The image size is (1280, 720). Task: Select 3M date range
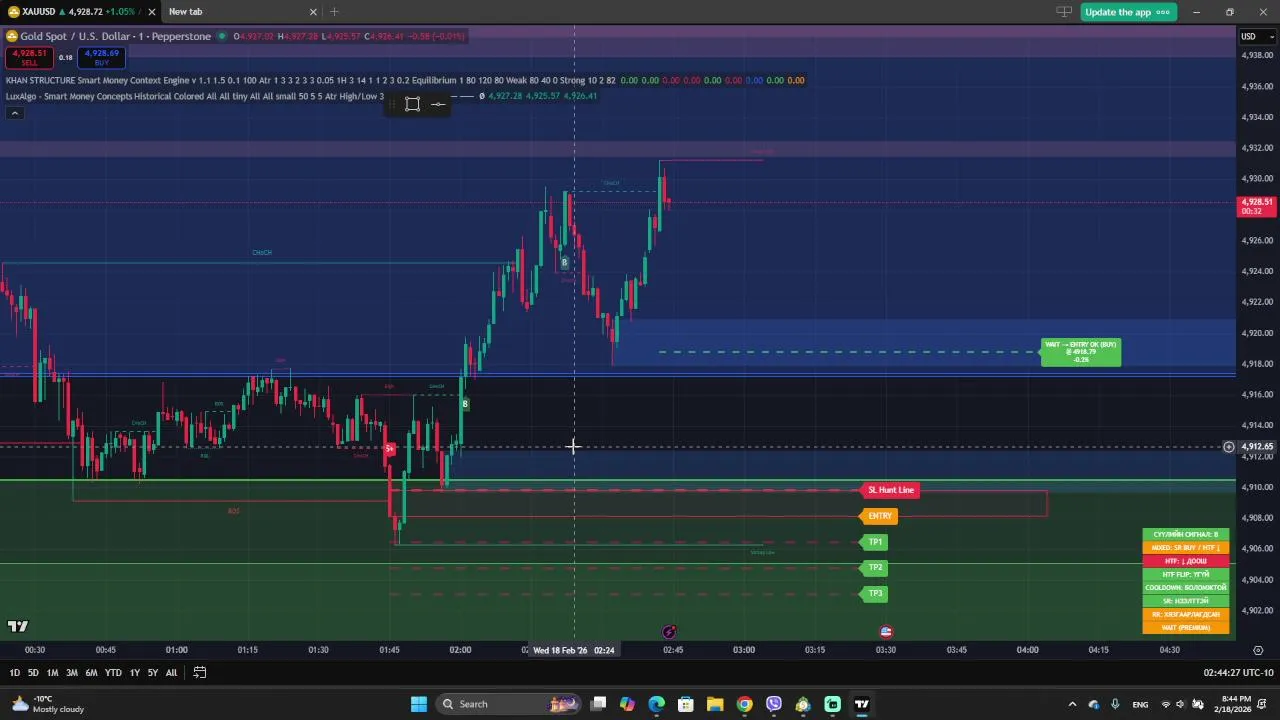pos(72,673)
